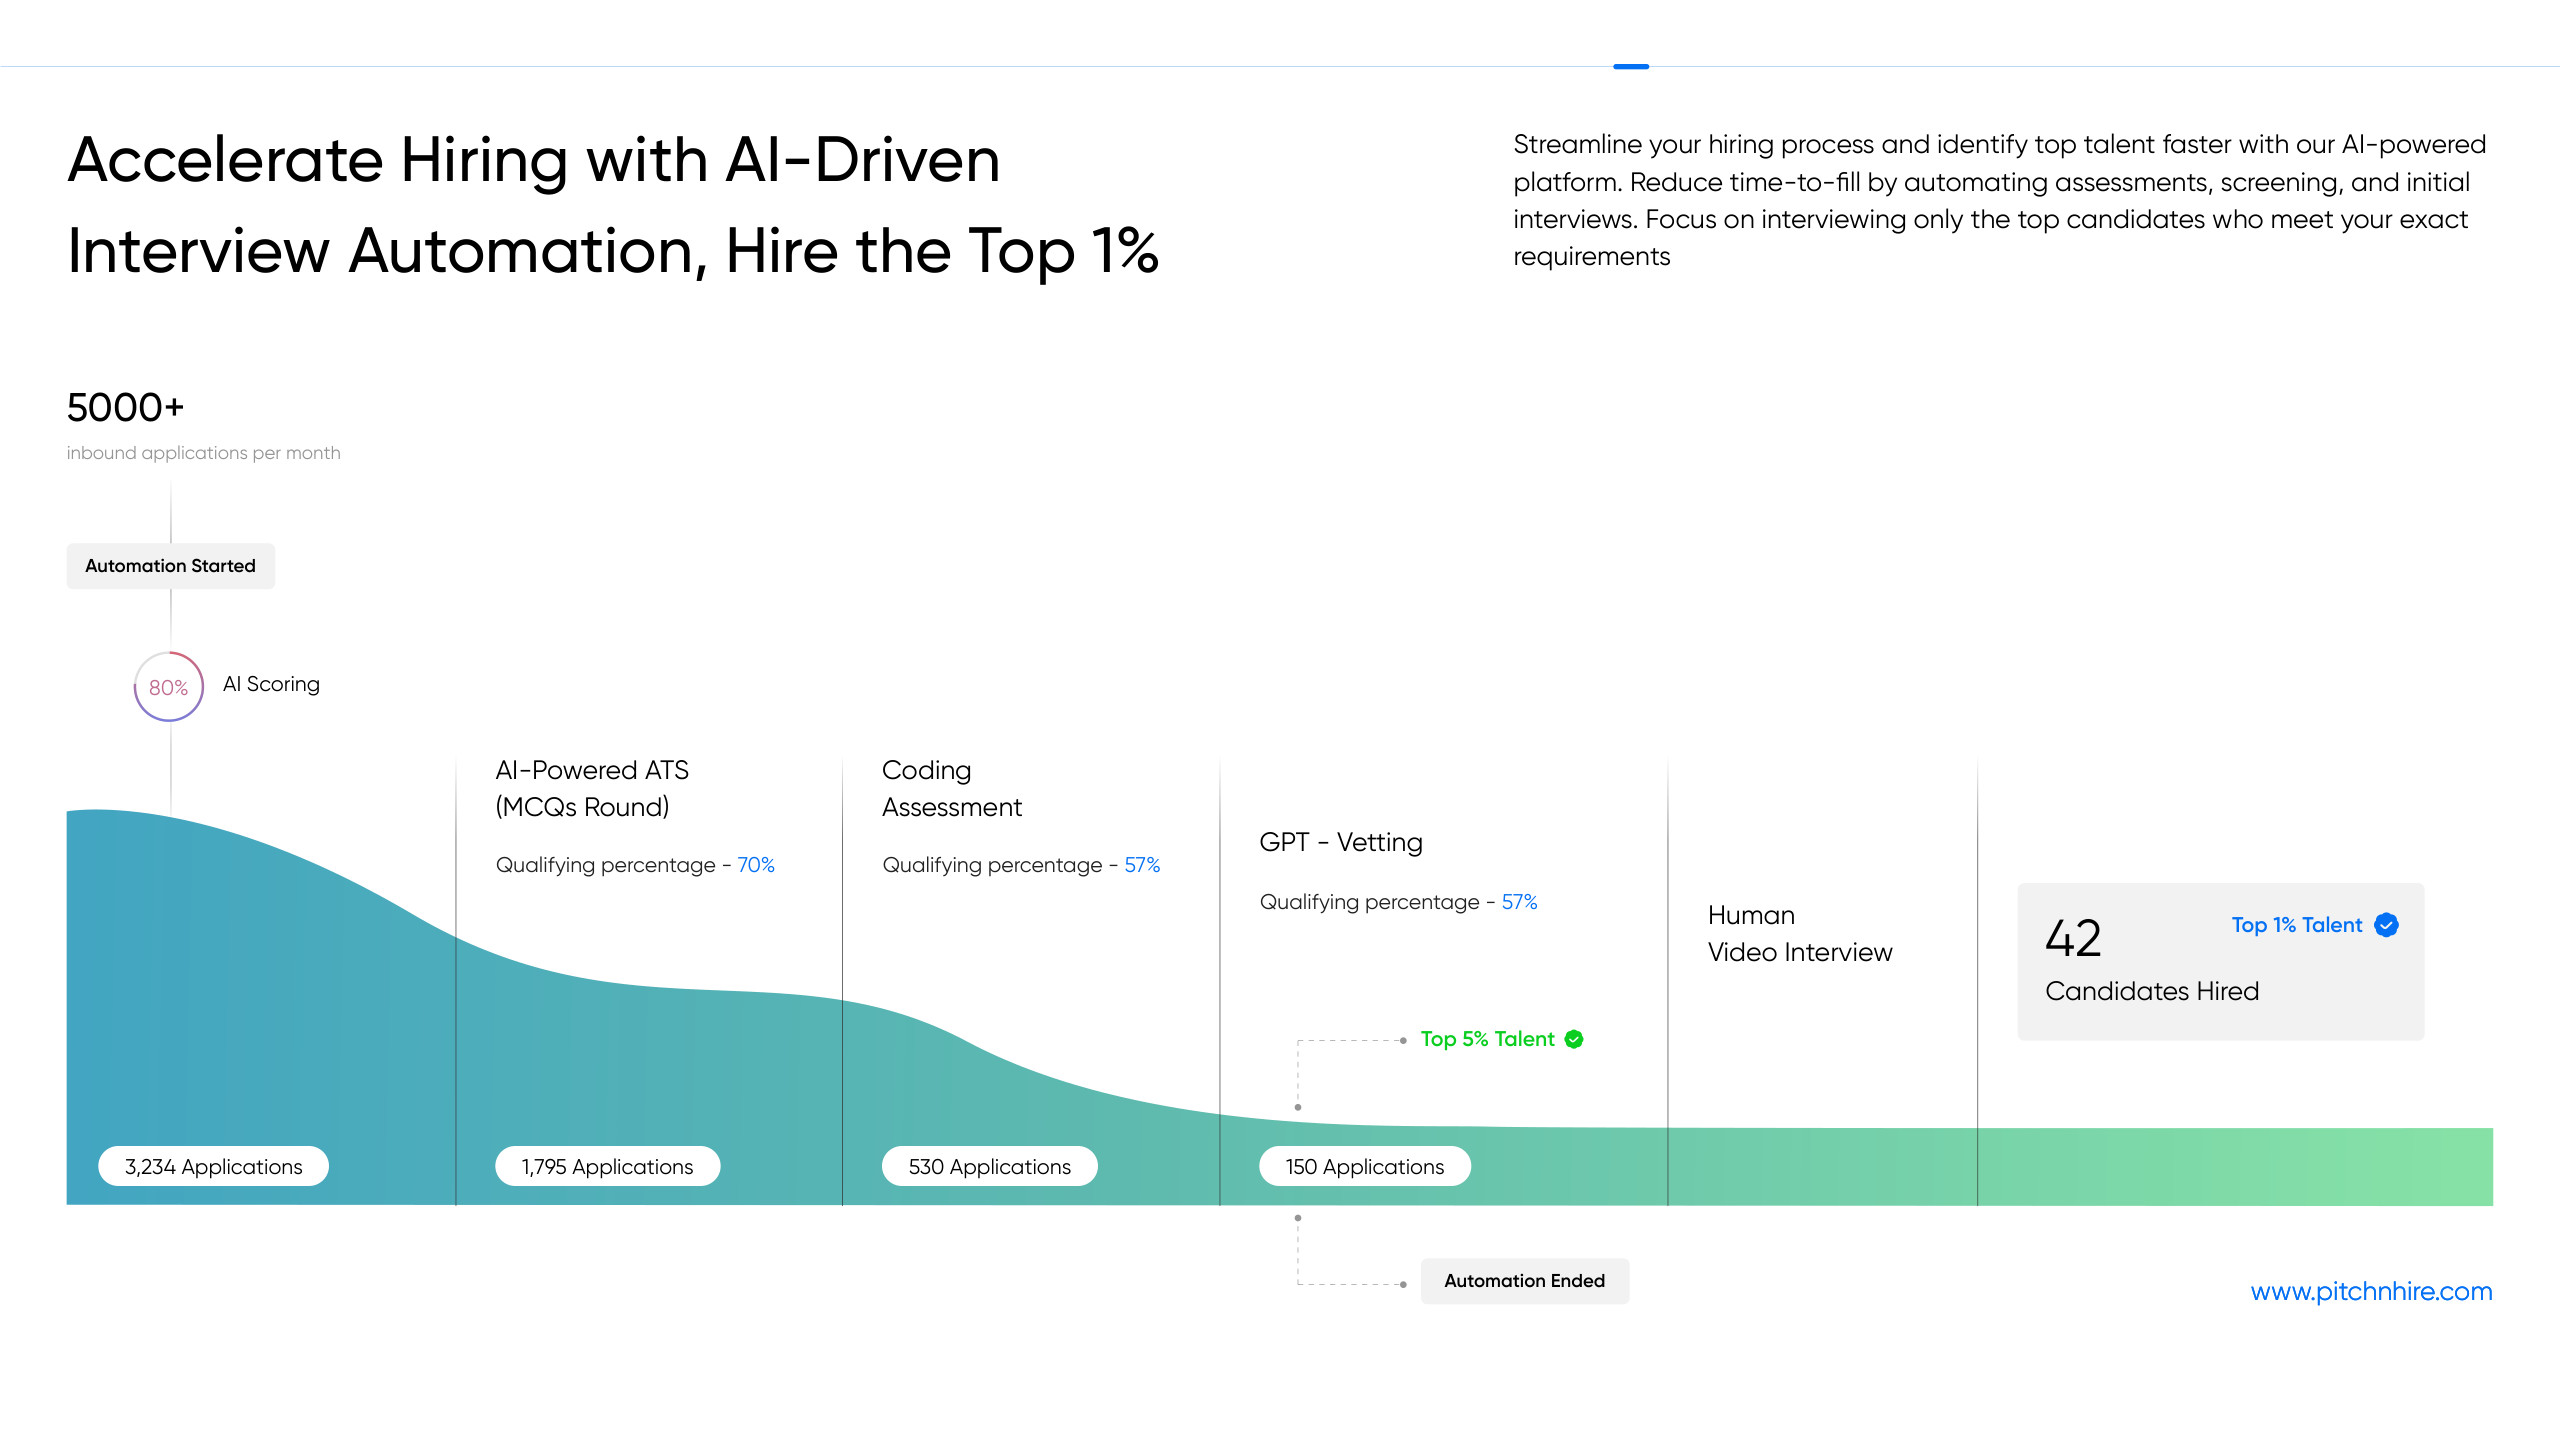The width and height of the screenshot is (2560, 1440).
Task: Select the 530 Applications pill
Action: tap(990, 1167)
